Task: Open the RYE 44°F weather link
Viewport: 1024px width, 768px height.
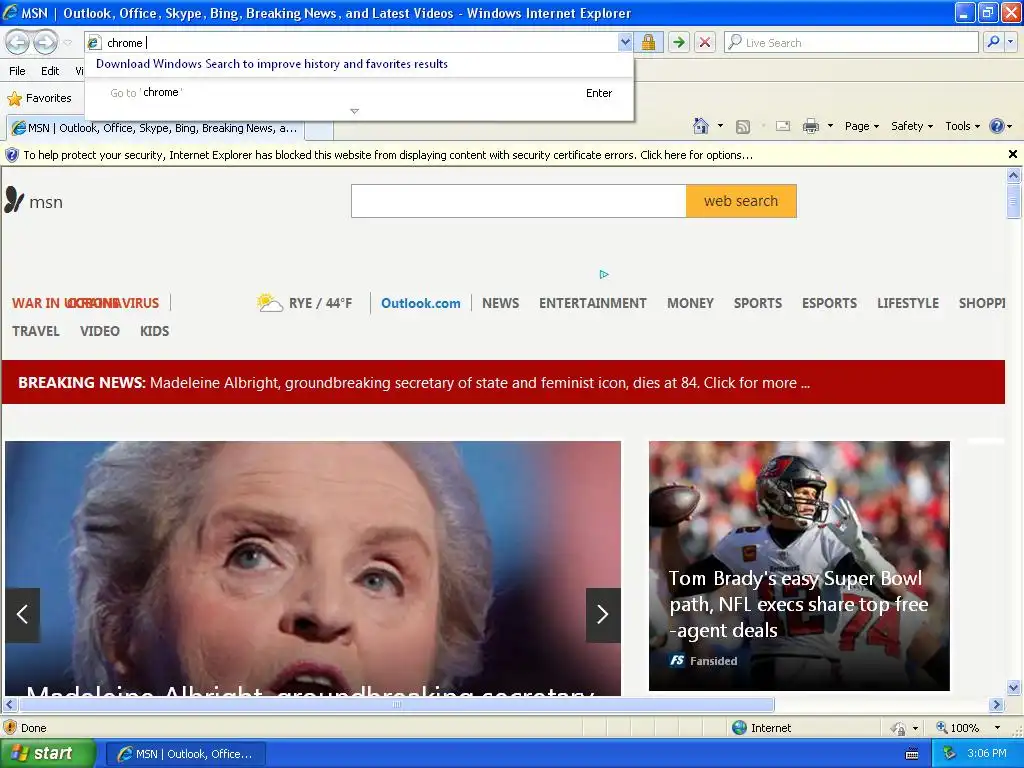Action: 305,303
